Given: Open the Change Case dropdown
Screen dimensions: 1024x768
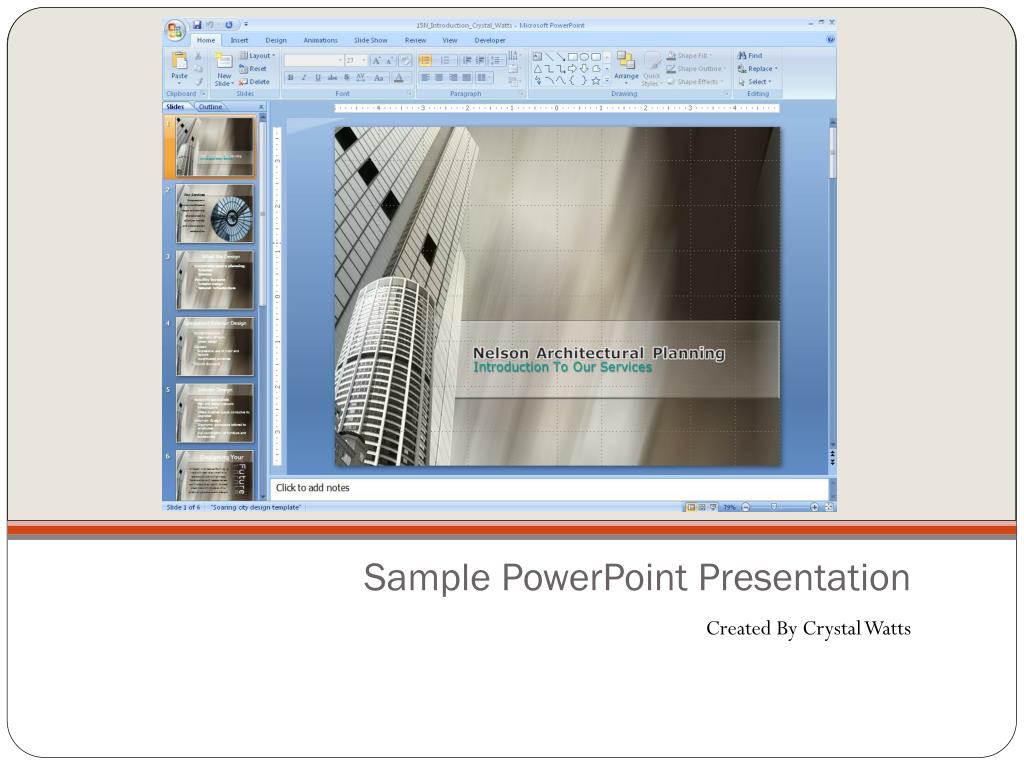Looking at the screenshot, I should pos(379,78).
